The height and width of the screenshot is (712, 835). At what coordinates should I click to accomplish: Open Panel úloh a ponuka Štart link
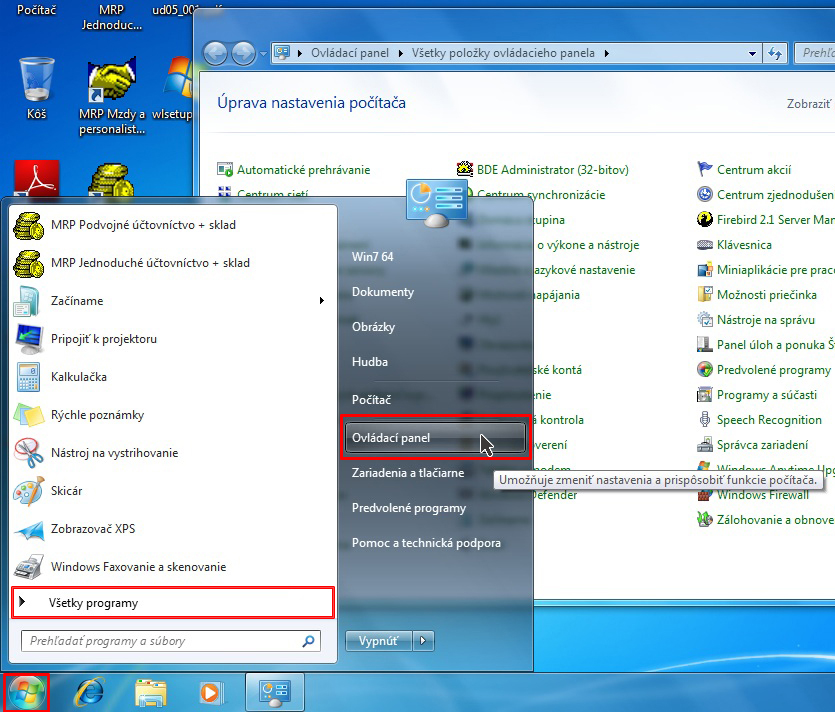point(776,345)
